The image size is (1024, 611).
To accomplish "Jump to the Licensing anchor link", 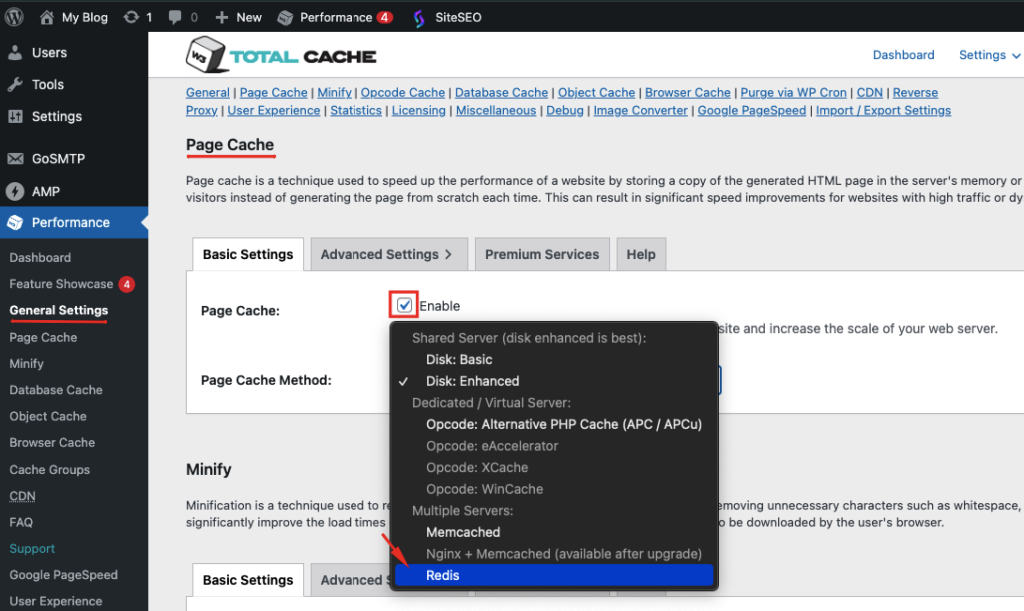I will (419, 110).
